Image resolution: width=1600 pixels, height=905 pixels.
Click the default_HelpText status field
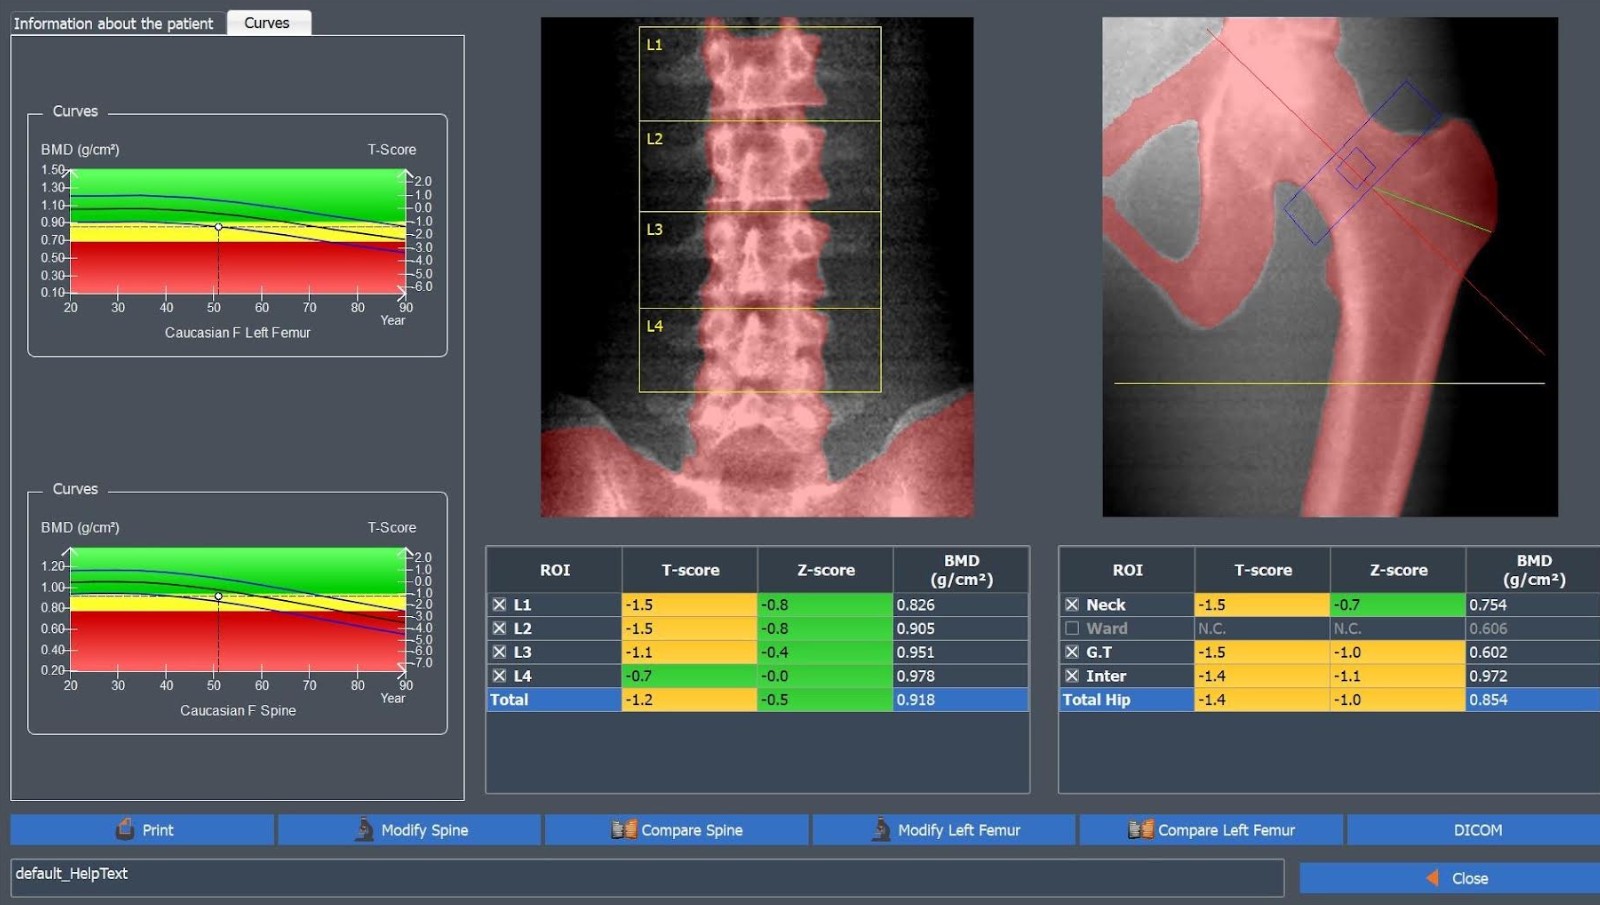point(647,877)
